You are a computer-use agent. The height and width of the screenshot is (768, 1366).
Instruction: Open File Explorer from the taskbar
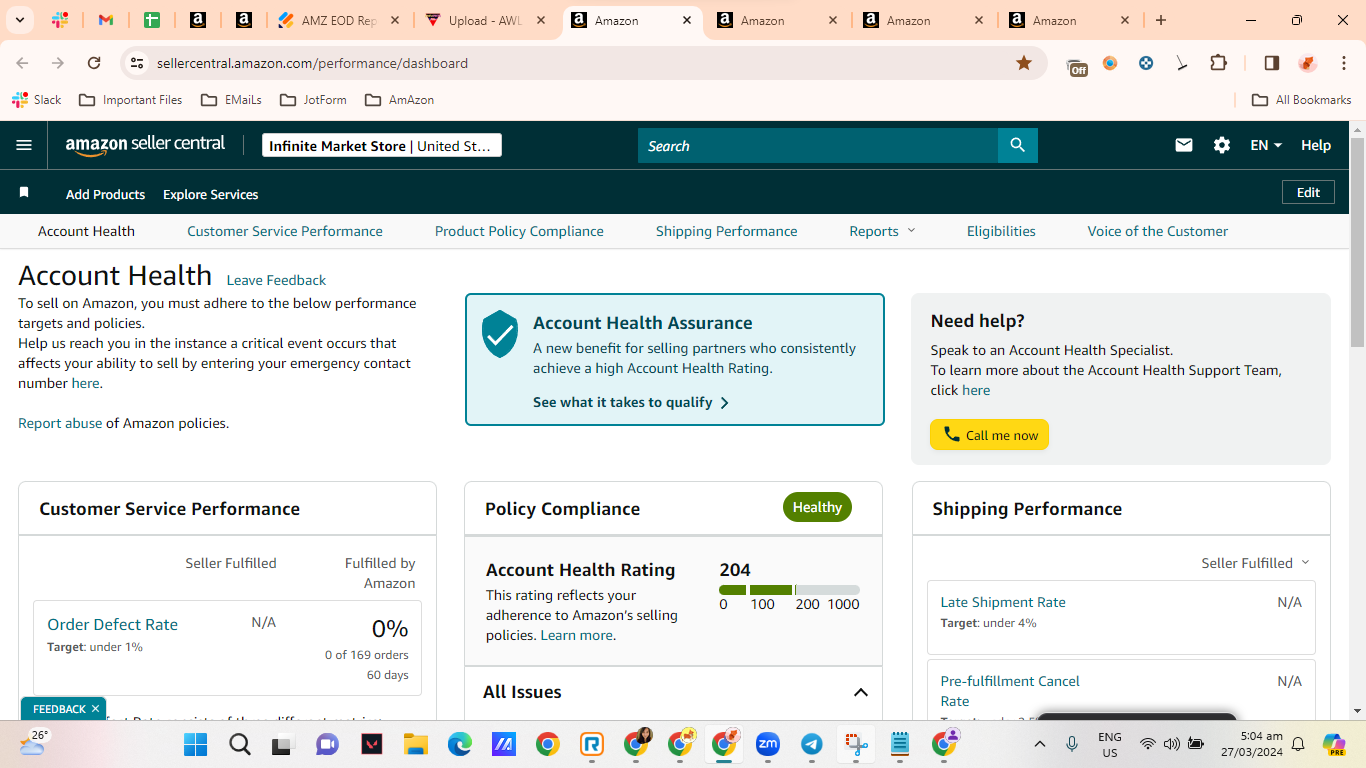[x=415, y=744]
